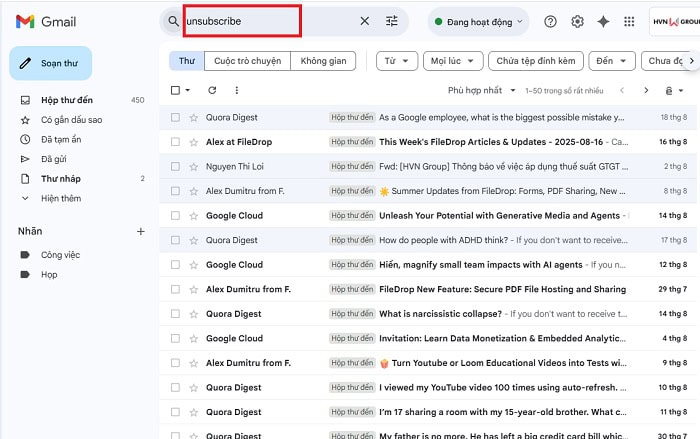Open the 17 sharing a room email
Screen dimensions: 700x439
pyautogui.click(x=429, y=412)
